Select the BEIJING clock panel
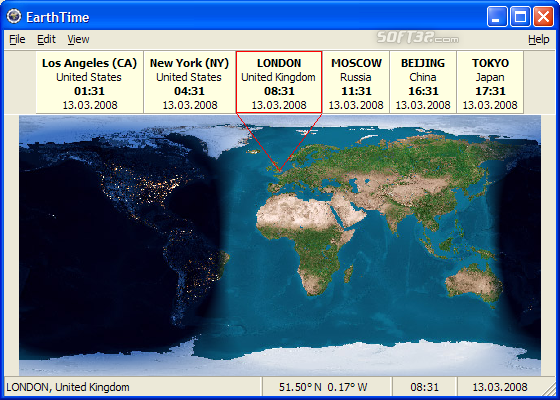 423,82
